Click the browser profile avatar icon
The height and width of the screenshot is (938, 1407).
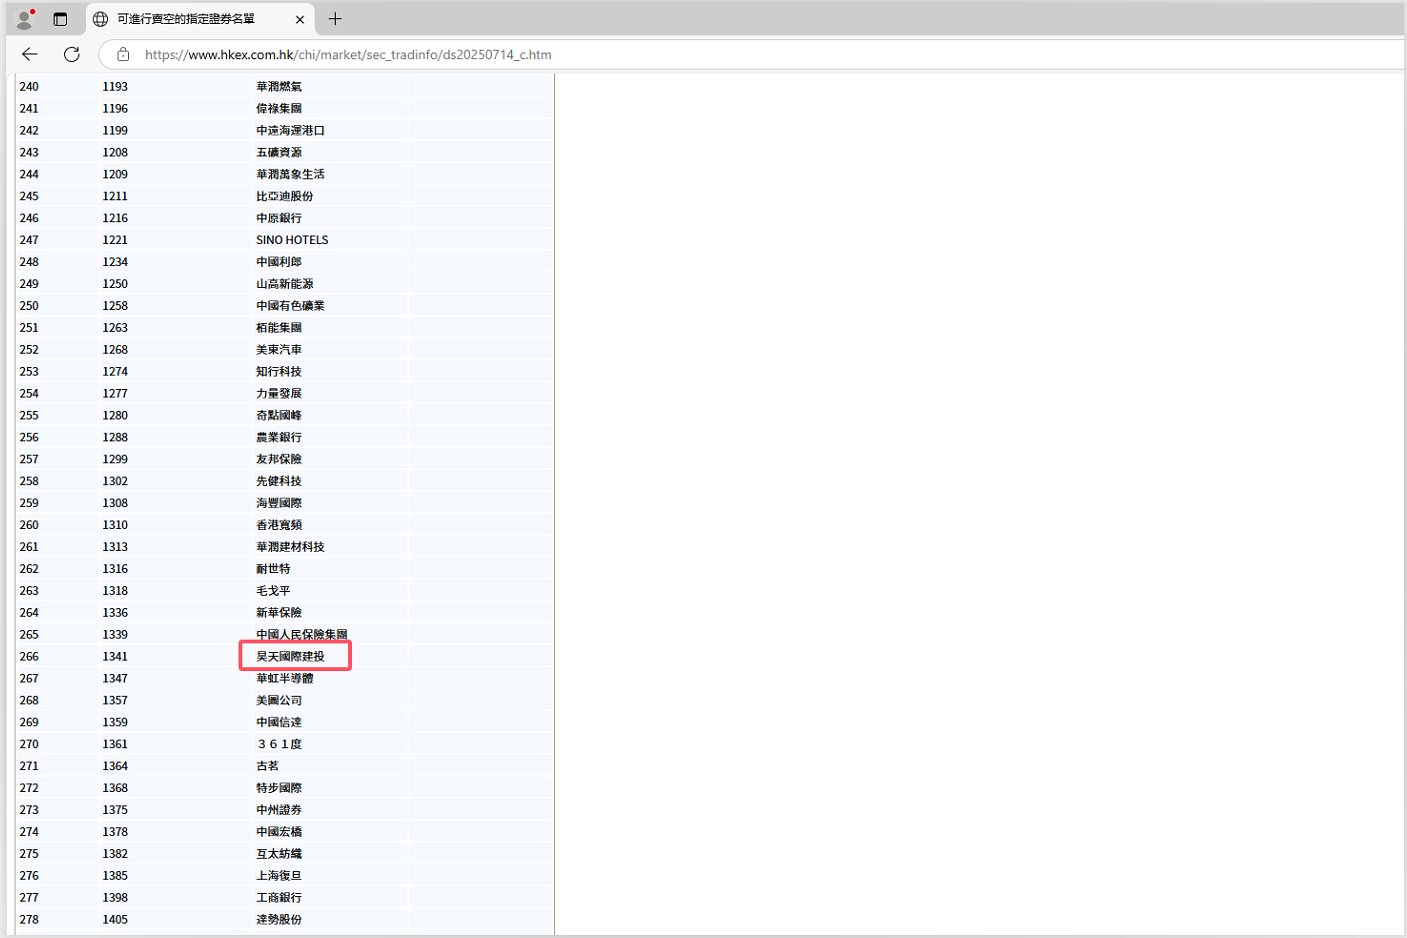point(25,19)
